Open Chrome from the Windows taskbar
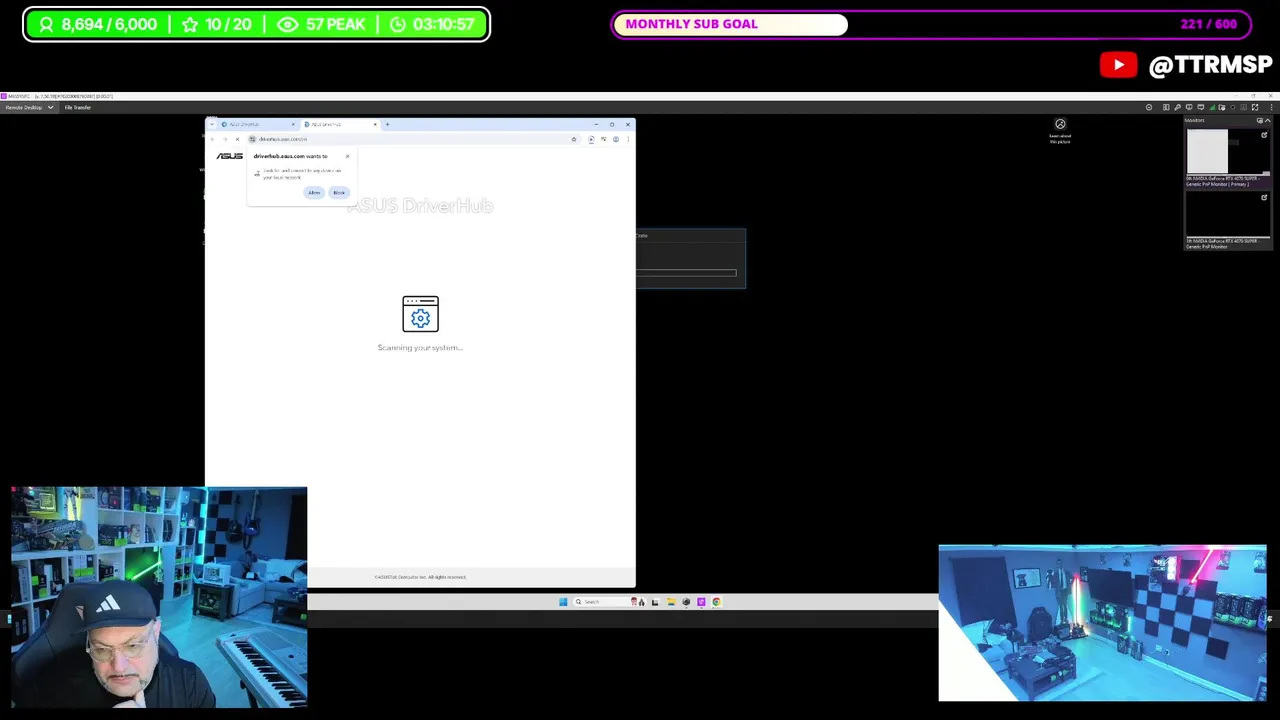This screenshot has height=720, width=1280. (x=716, y=602)
